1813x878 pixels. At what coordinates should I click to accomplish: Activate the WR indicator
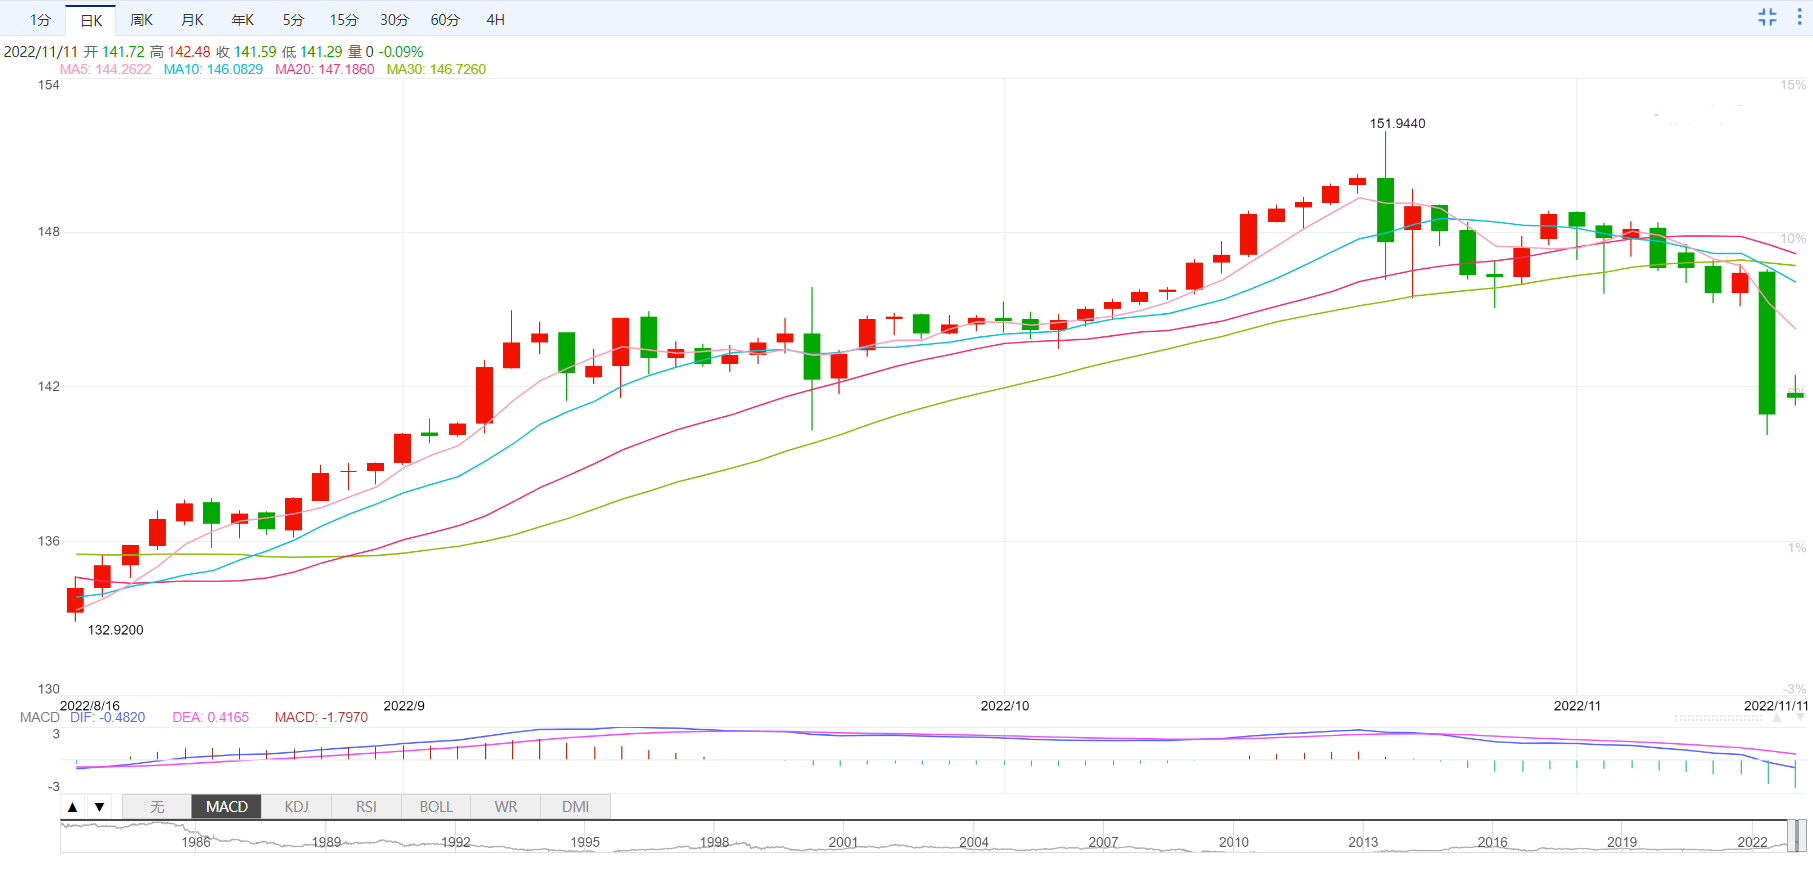click(506, 807)
